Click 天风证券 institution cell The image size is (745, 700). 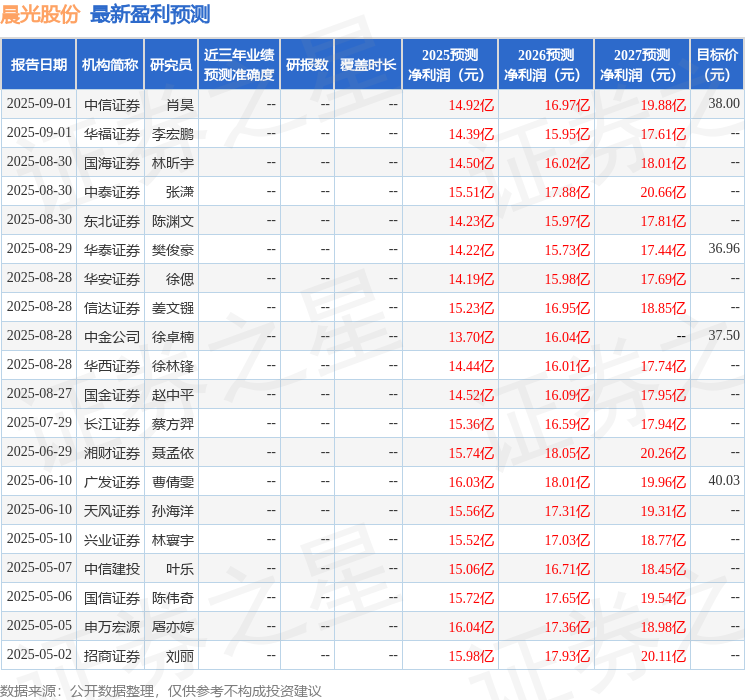tap(112, 511)
